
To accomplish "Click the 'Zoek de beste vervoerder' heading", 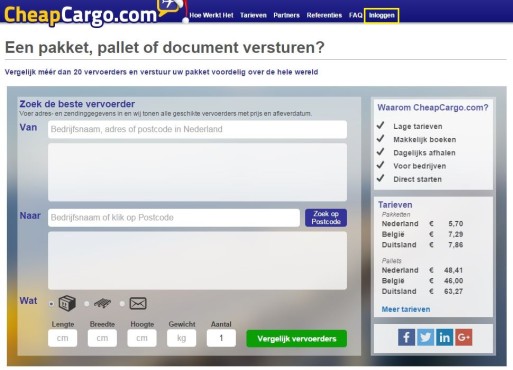I will [77, 104].
